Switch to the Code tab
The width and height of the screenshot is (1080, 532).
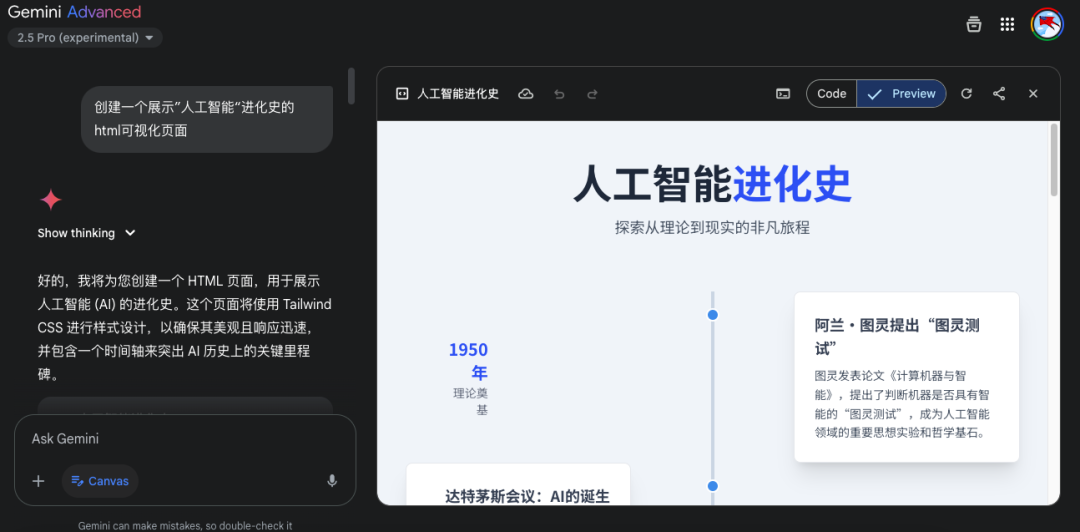(x=831, y=94)
